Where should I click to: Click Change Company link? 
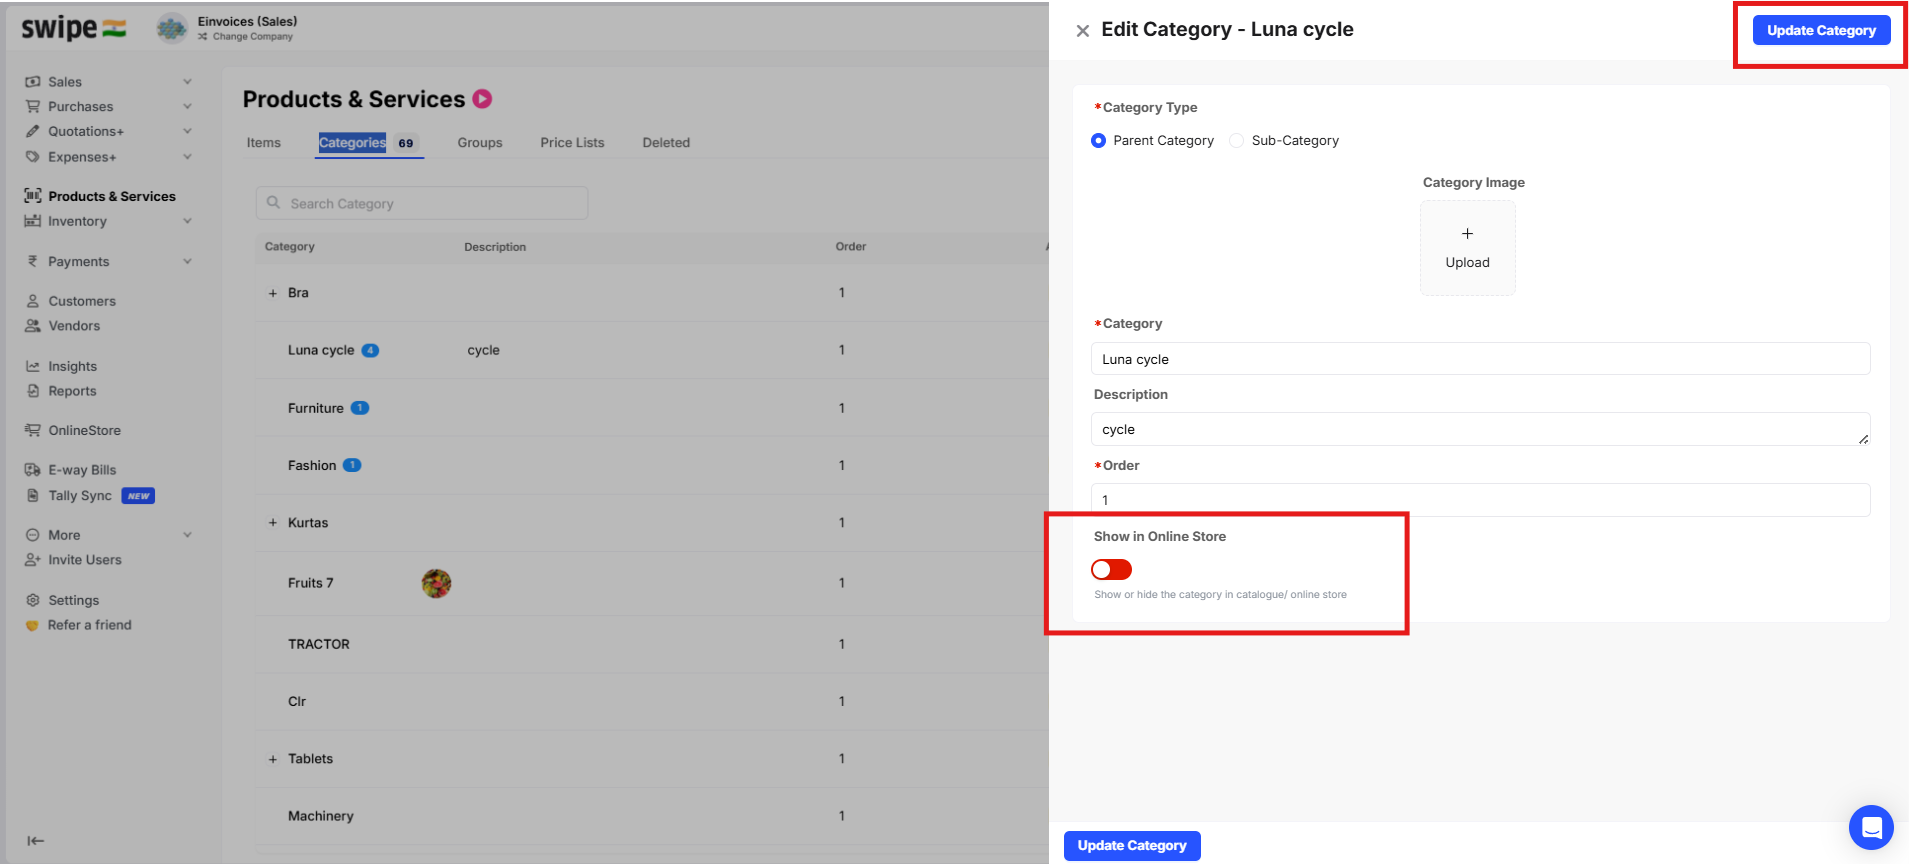click(252, 37)
